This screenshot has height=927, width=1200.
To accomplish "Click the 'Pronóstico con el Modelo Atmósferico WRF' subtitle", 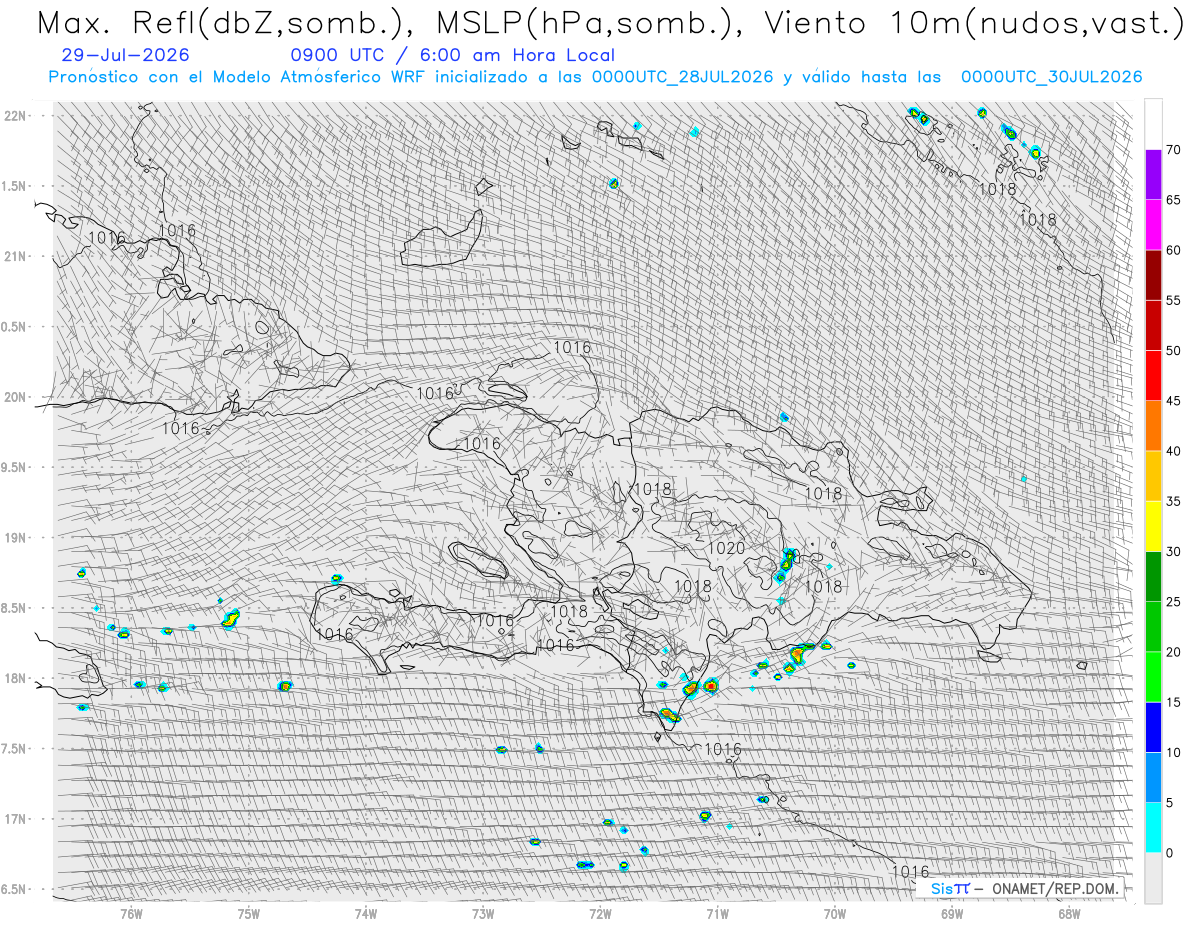I will click(595, 77).
